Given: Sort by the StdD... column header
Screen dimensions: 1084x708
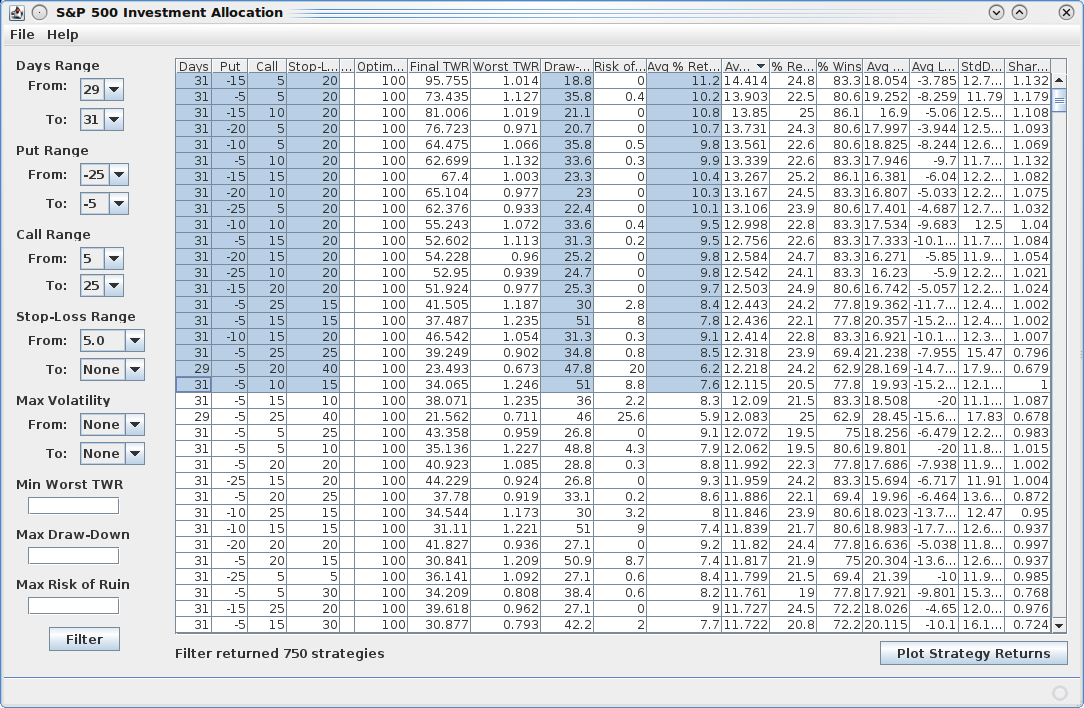Looking at the screenshot, I should (x=981, y=66).
